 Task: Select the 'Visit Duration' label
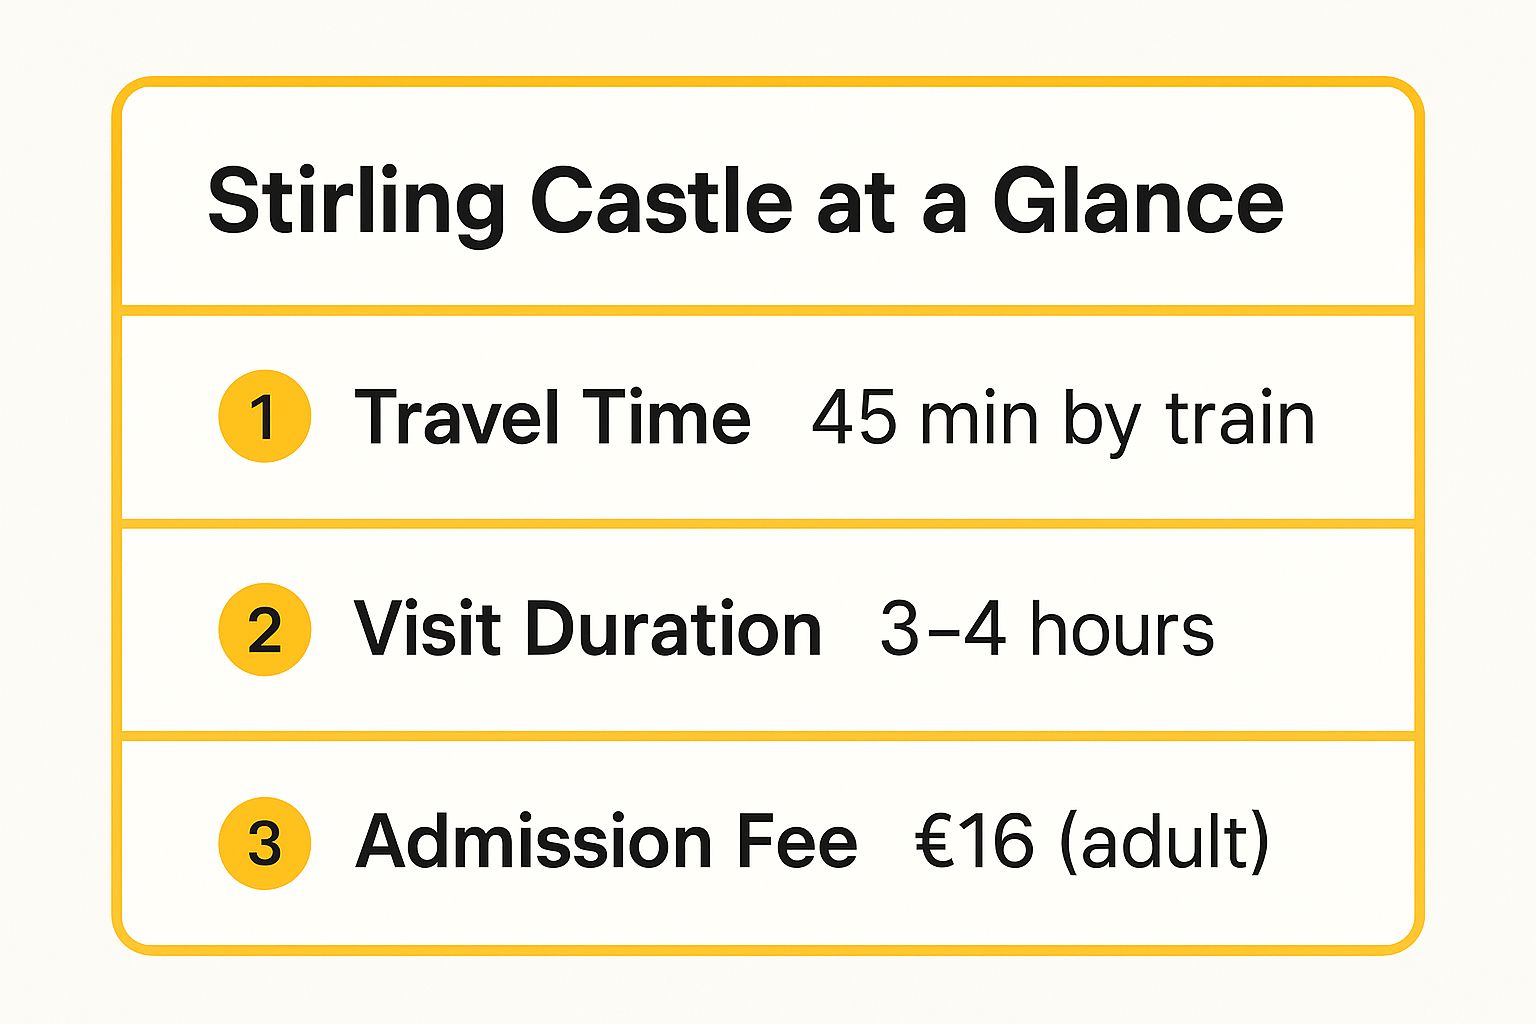[587, 629]
